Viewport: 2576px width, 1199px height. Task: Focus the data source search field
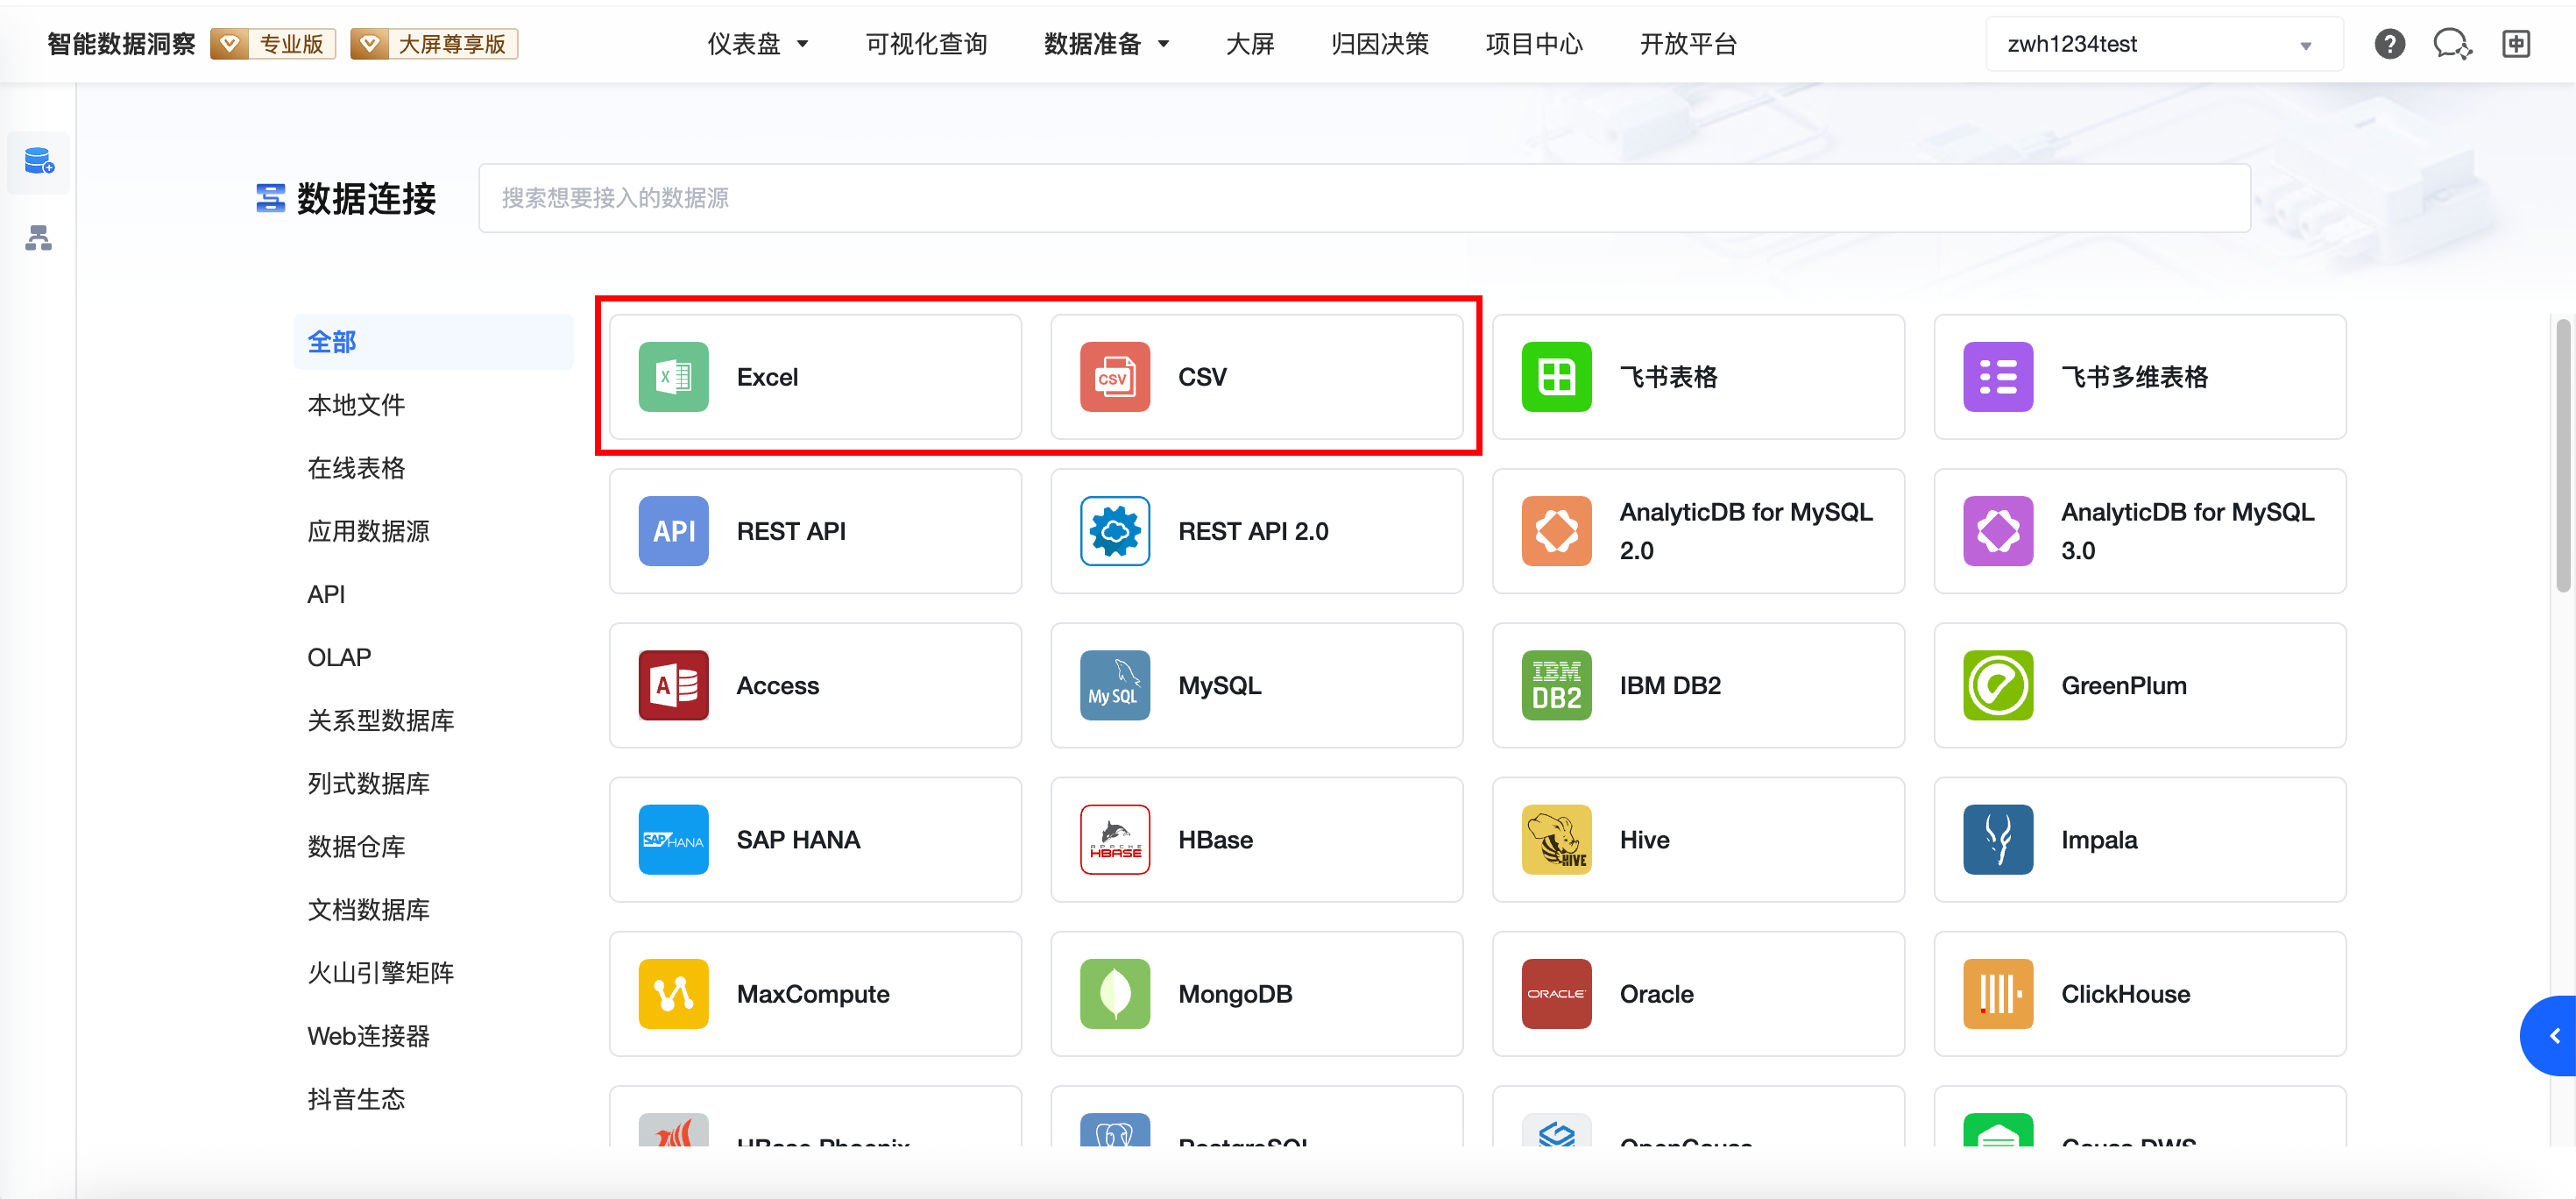click(x=1363, y=198)
